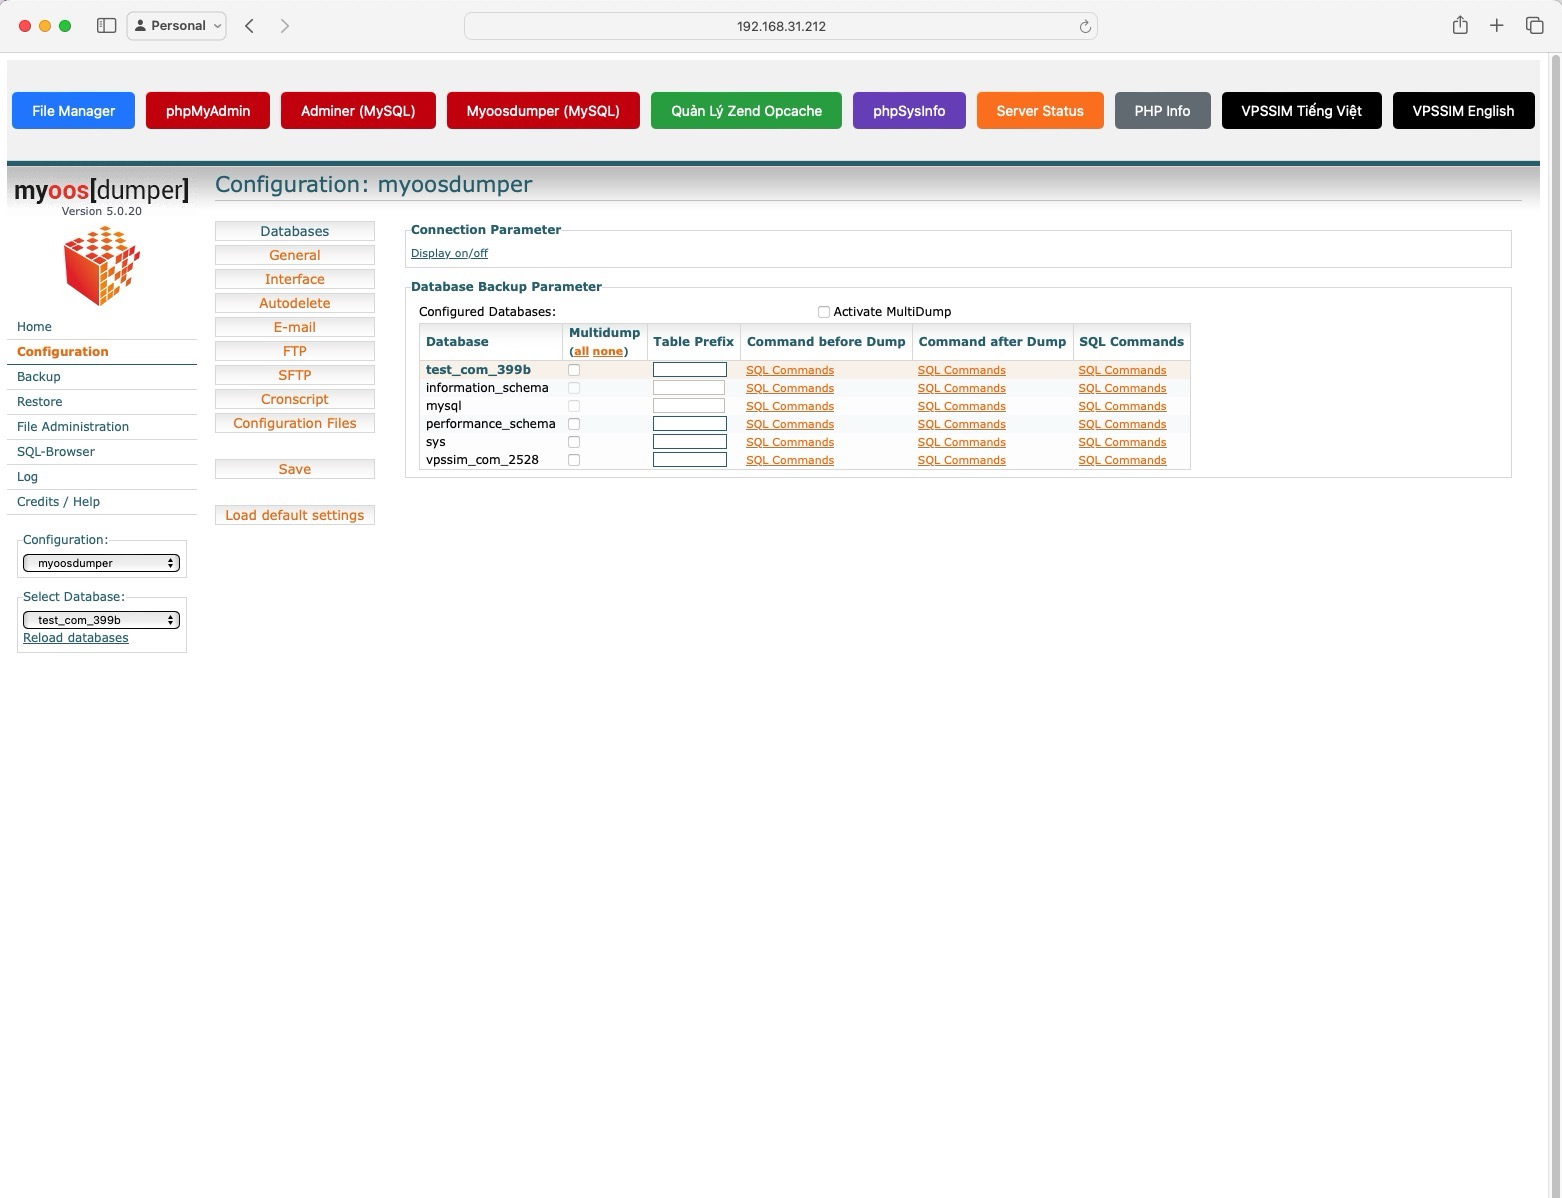1562x1198 pixels.
Task: Switch to the Databases configuration tab
Action: pyautogui.click(x=295, y=231)
